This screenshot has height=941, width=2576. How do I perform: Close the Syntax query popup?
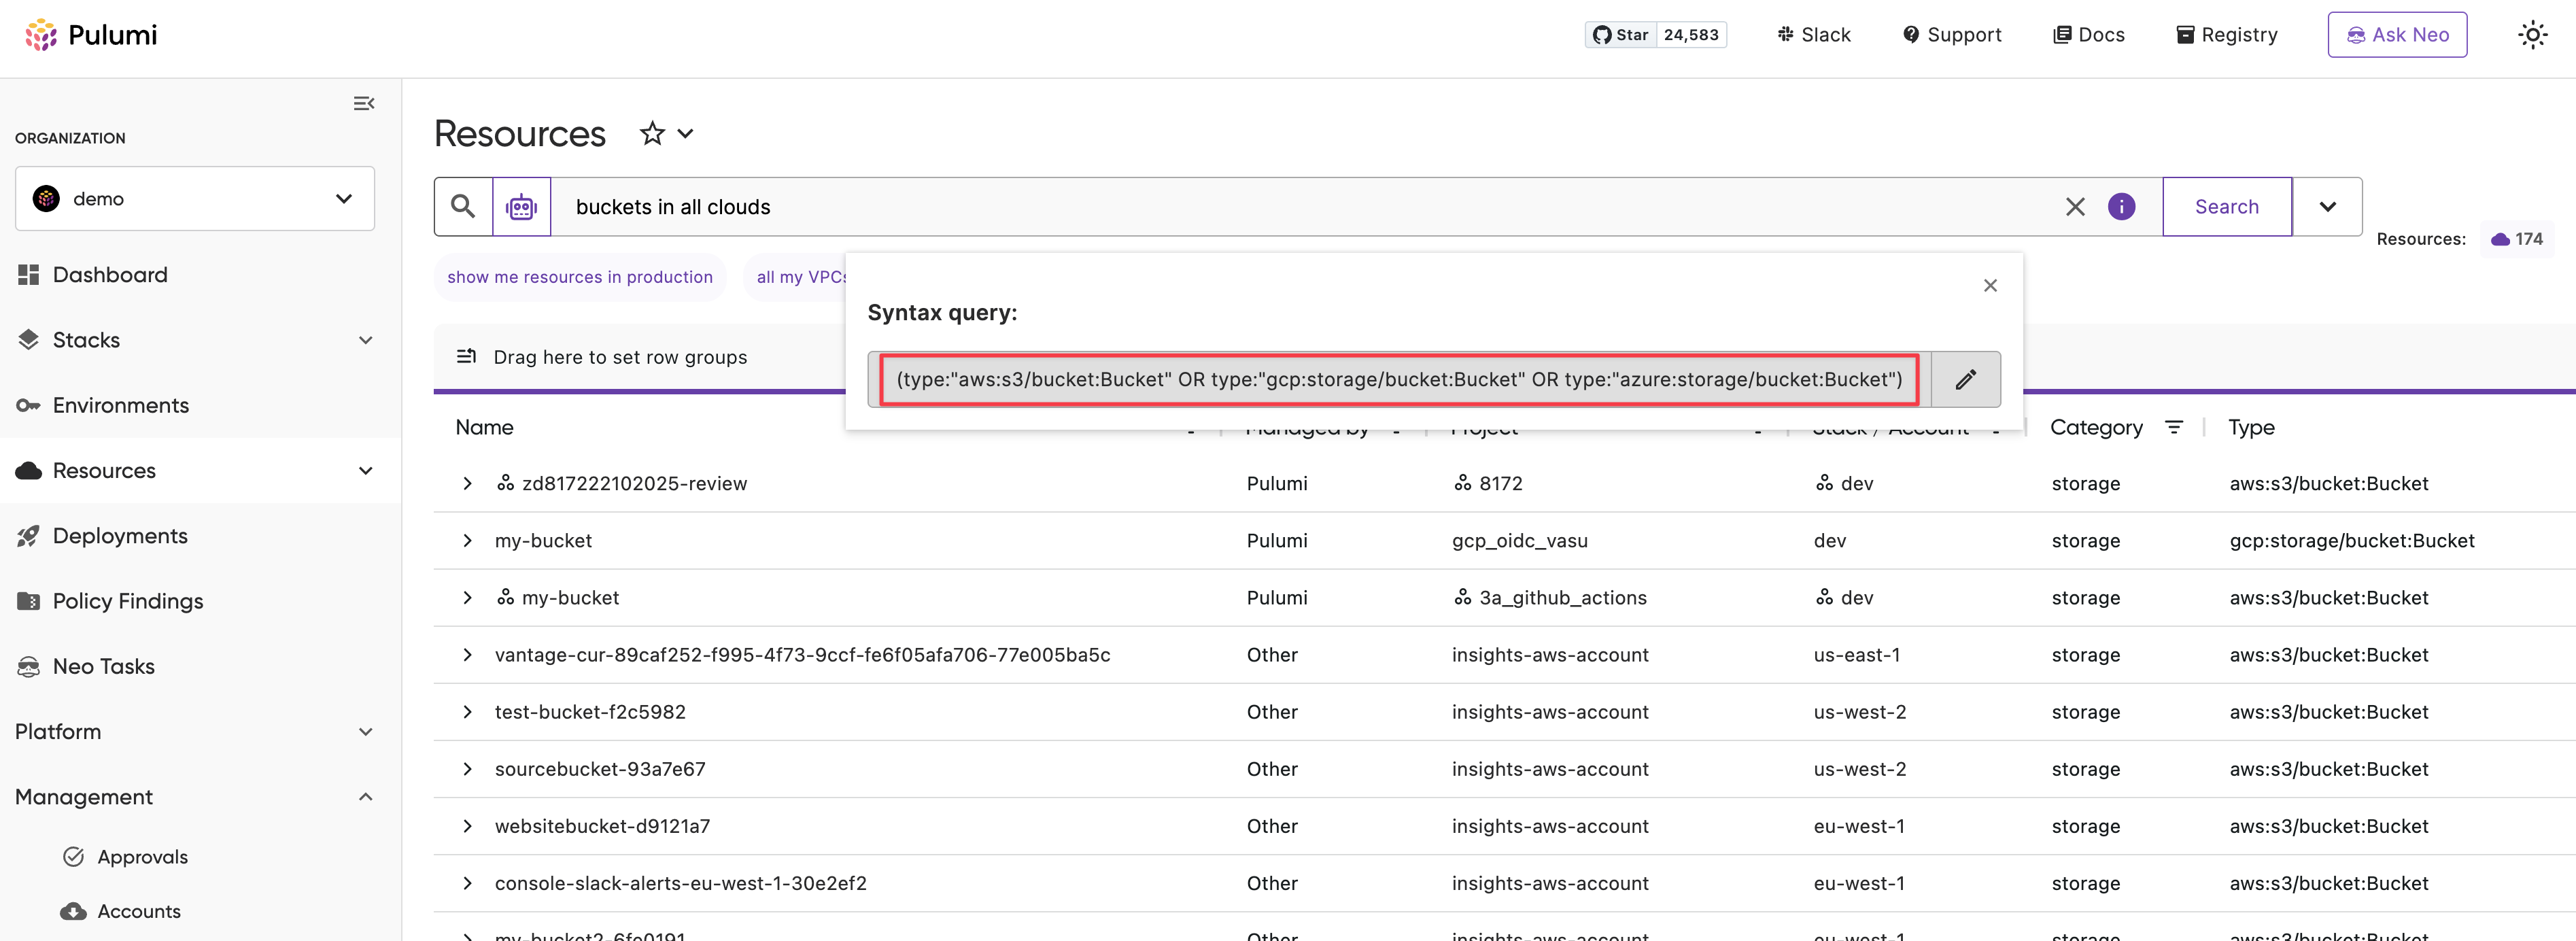1990,285
